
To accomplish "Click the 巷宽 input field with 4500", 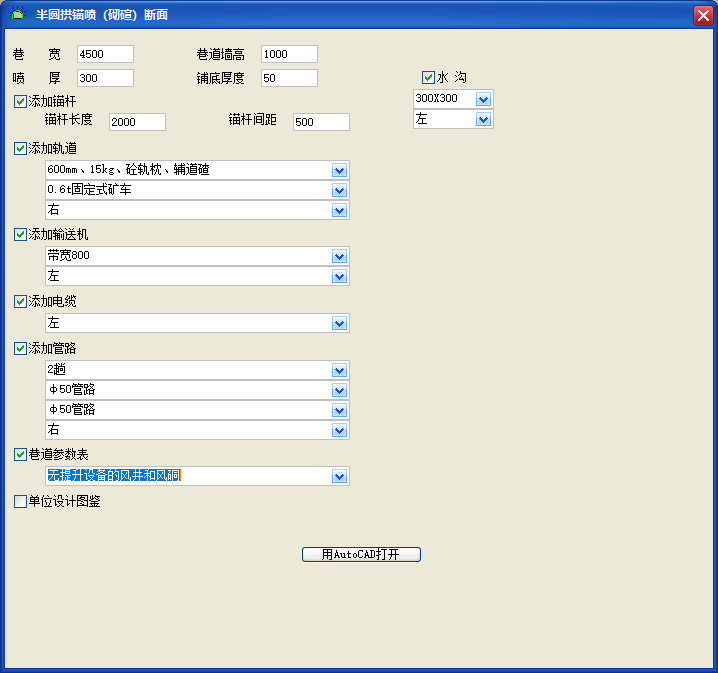I will (x=104, y=54).
